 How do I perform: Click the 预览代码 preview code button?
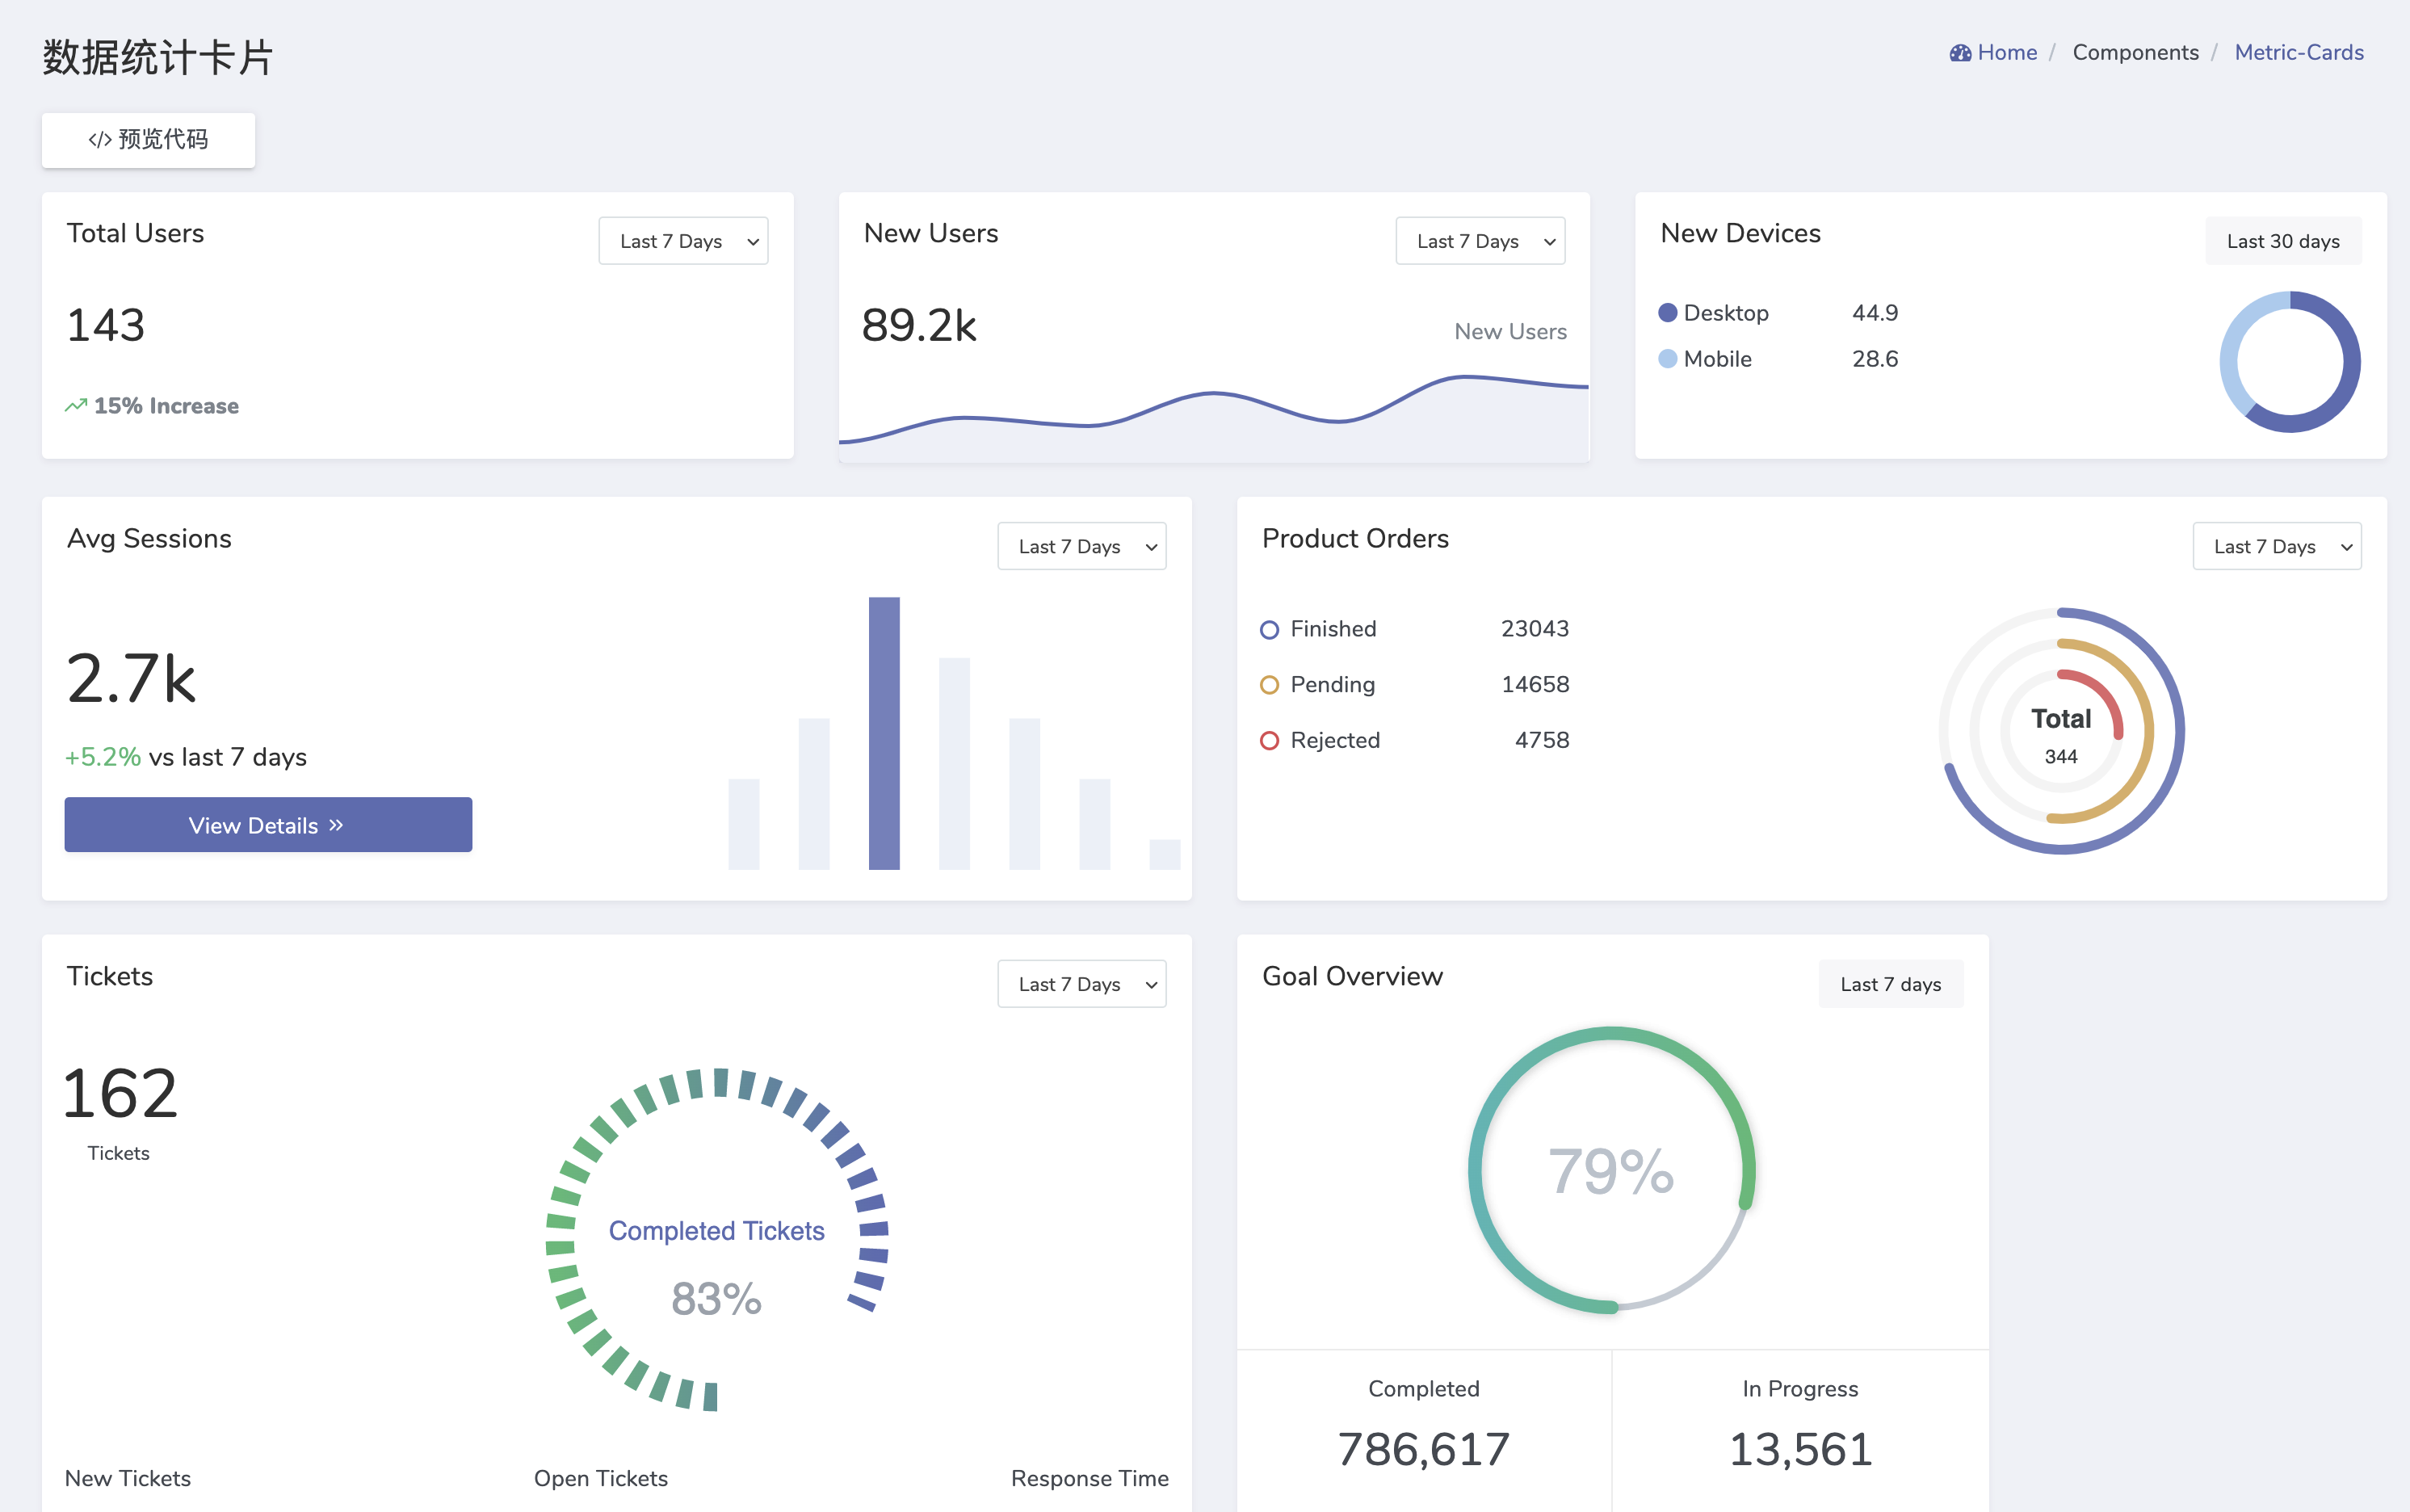[x=148, y=140]
